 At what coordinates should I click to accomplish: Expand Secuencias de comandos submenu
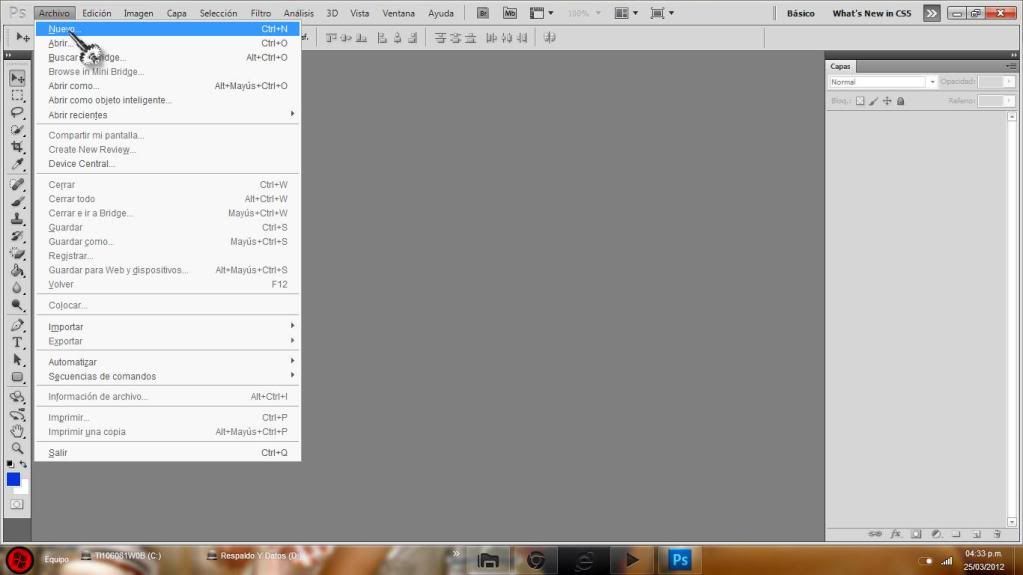pos(168,377)
